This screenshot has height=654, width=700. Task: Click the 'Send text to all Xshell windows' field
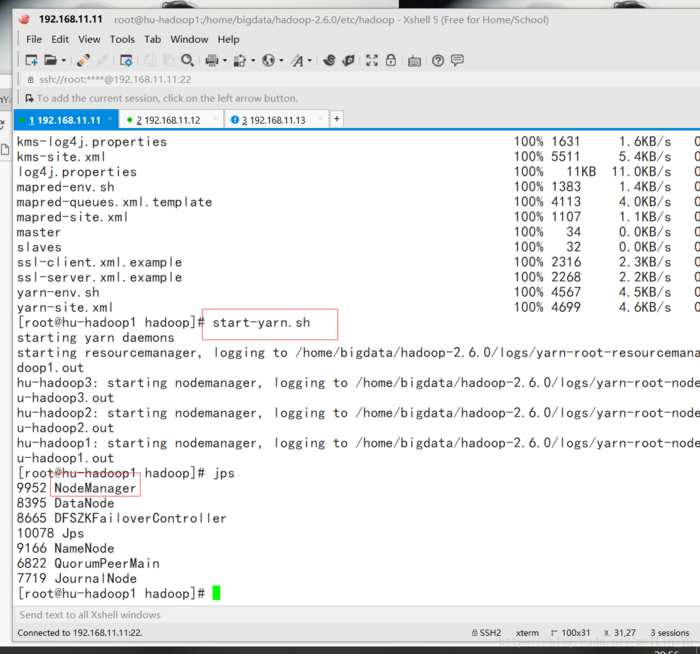coord(357,615)
